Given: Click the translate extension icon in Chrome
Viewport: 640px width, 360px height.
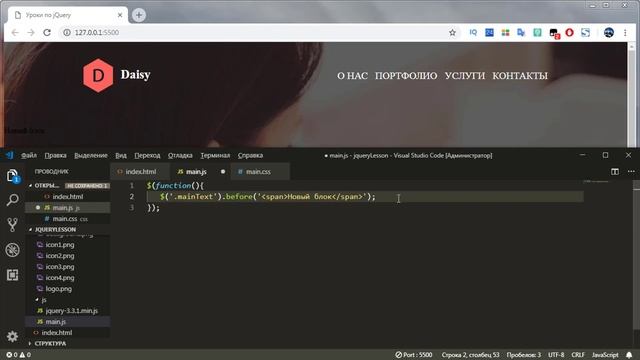Looking at the screenshot, I should 521,33.
